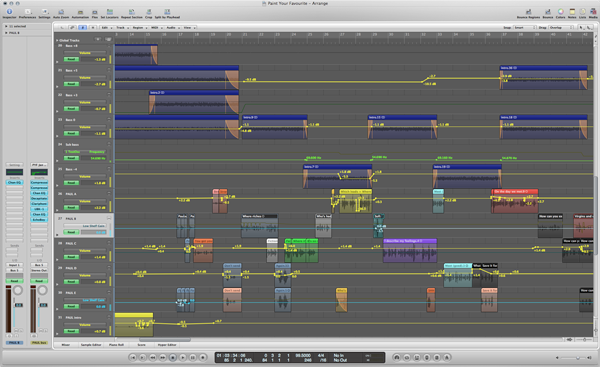Click the PAUL B channel strip fader
Viewport: 600px width, 367px height.
pyautogui.click(x=19, y=305)
